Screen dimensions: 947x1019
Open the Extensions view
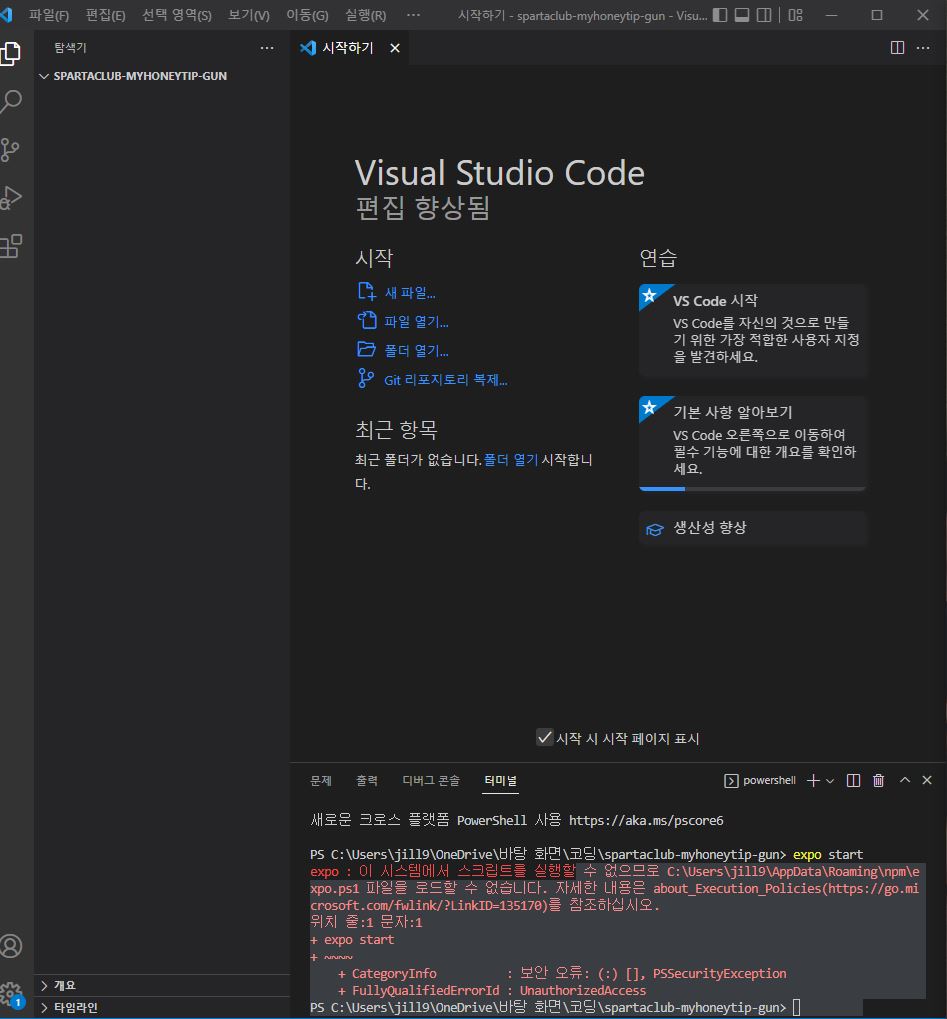[10, 246]
